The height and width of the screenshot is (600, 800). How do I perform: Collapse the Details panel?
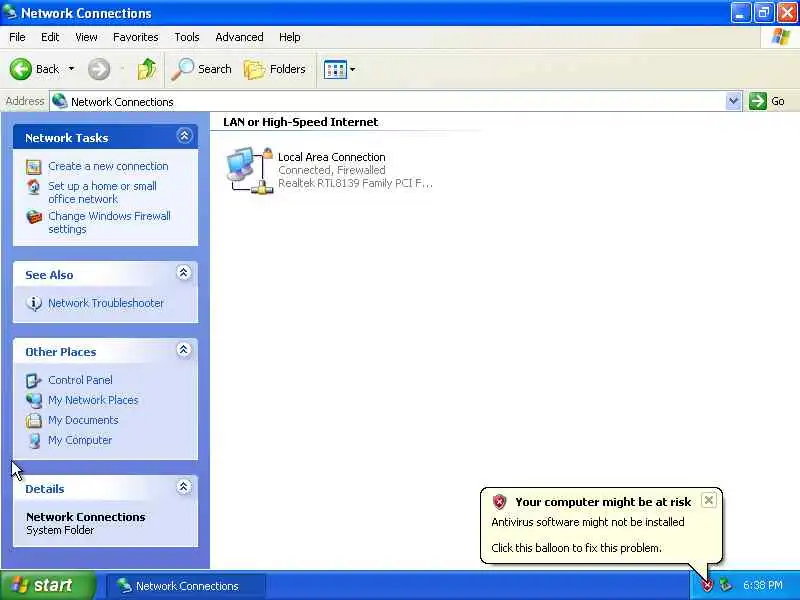pyautogui.click(x=184, y=487)
